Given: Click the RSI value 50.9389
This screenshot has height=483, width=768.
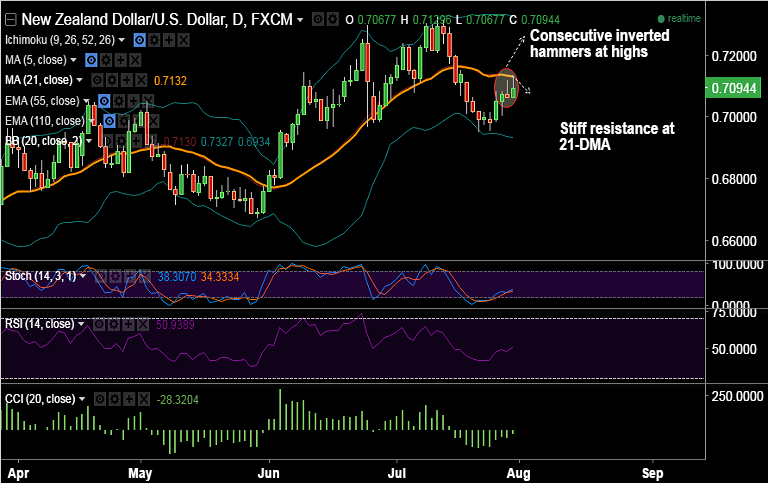Looking at the screenshot, I should point(175,325).
